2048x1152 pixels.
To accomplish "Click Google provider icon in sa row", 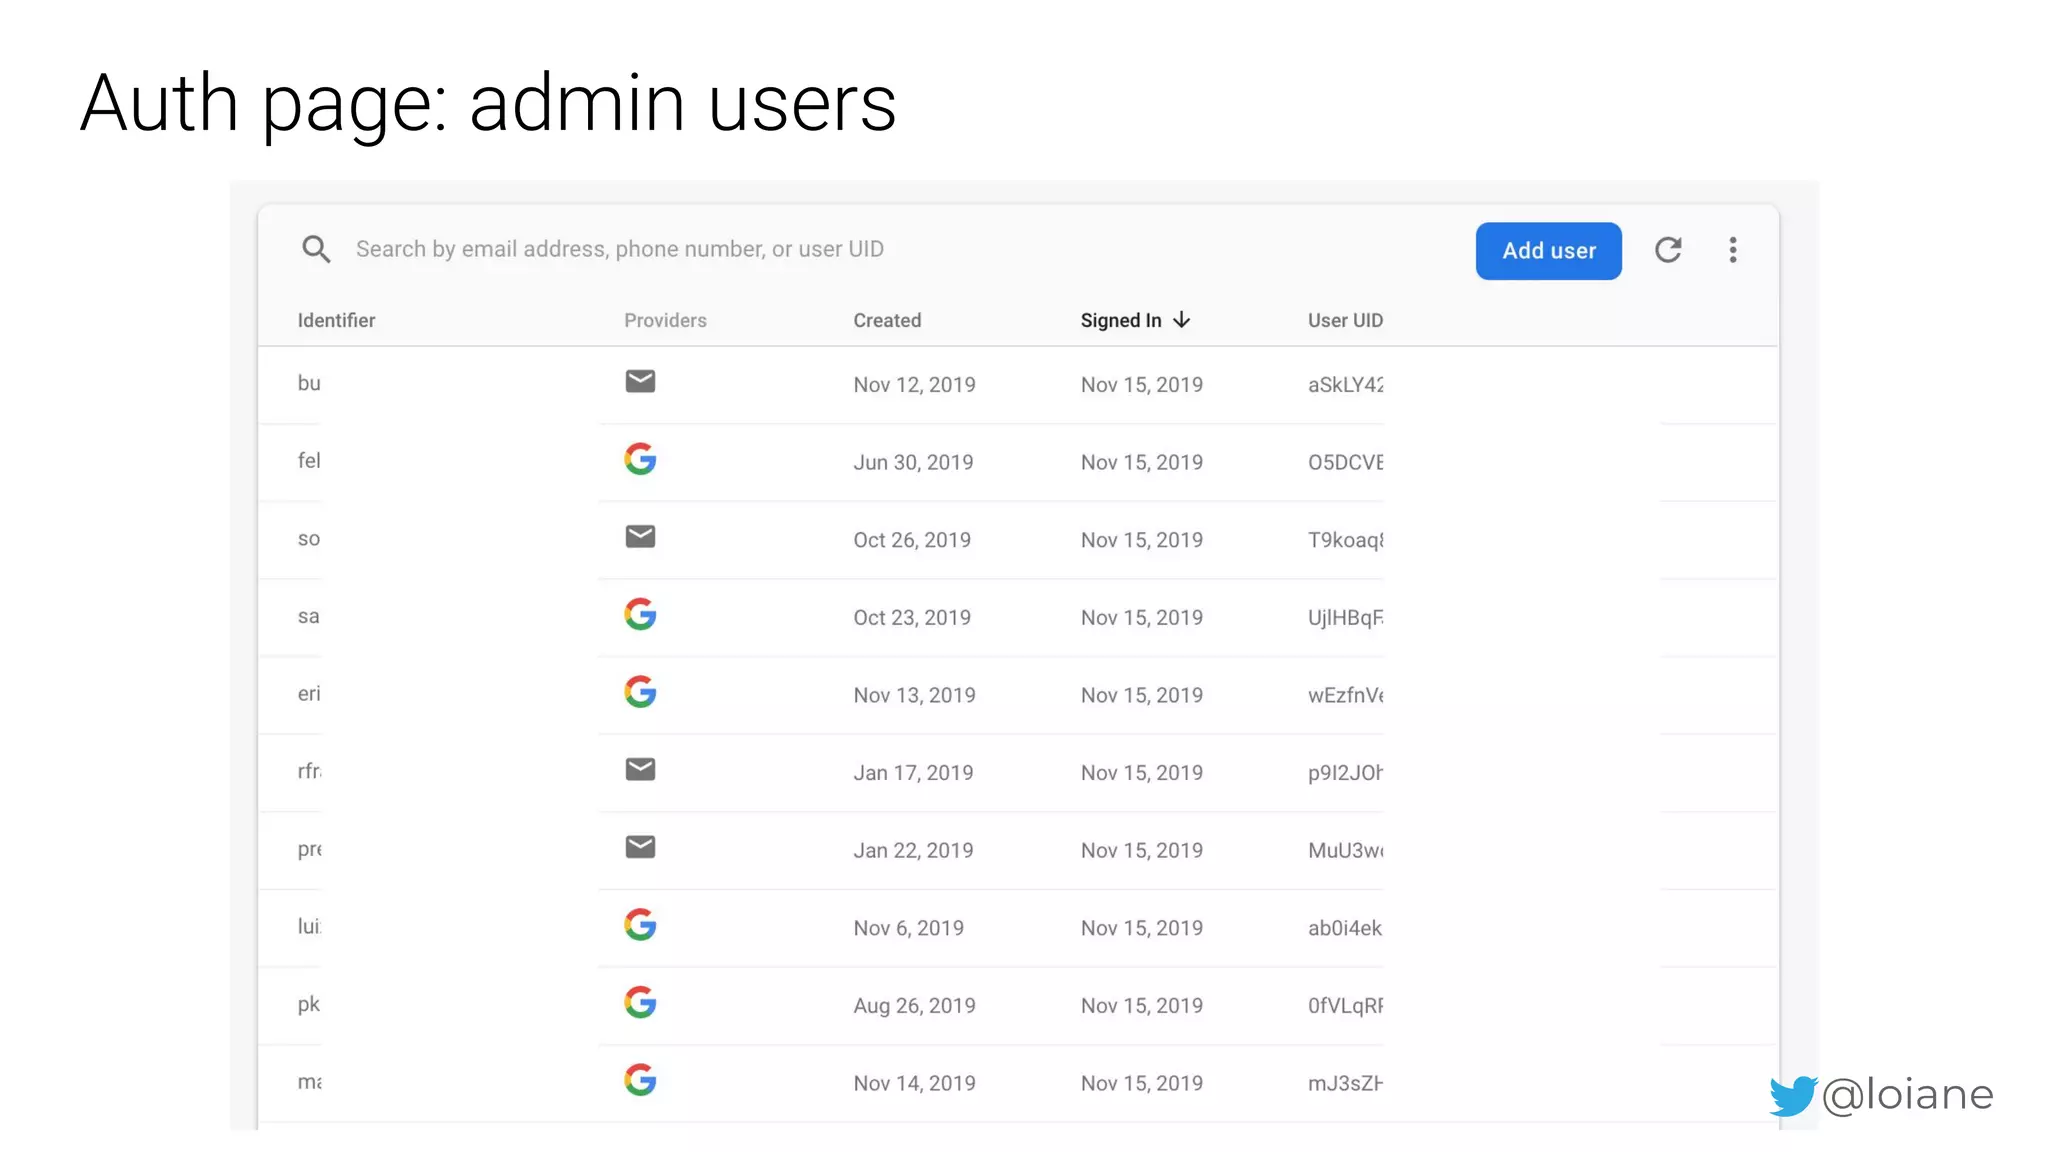I will point(640,614).
